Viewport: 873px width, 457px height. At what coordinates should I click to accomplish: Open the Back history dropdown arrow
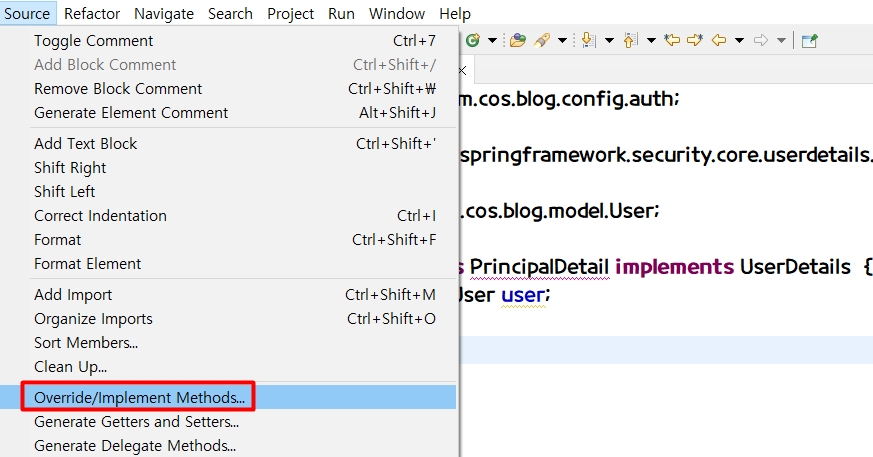point(739,40)
